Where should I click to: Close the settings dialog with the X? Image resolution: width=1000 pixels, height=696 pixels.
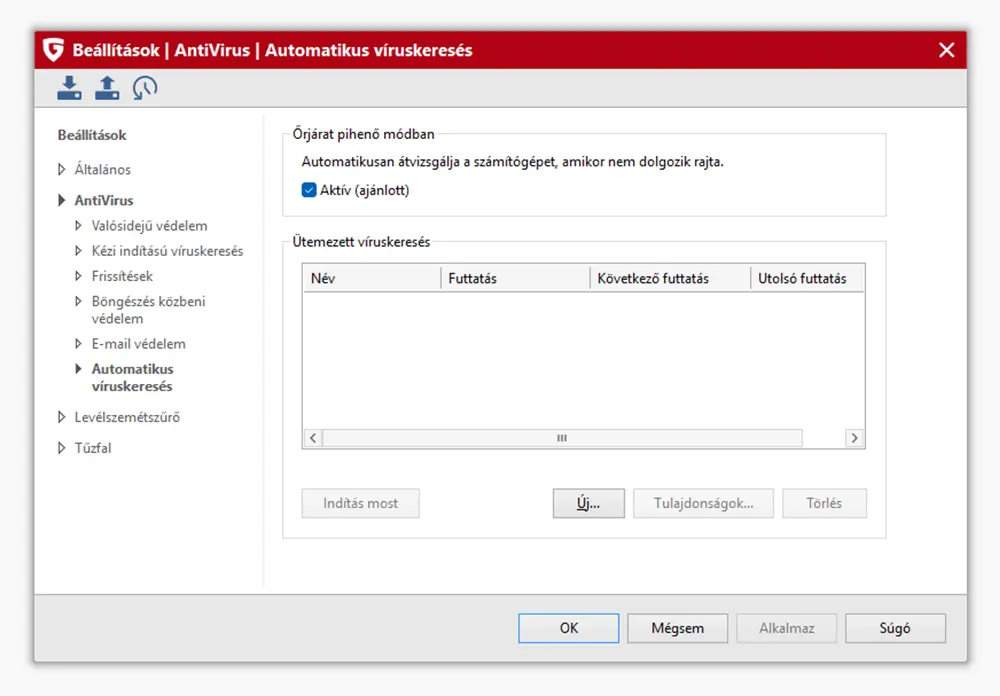coord(946,50)
